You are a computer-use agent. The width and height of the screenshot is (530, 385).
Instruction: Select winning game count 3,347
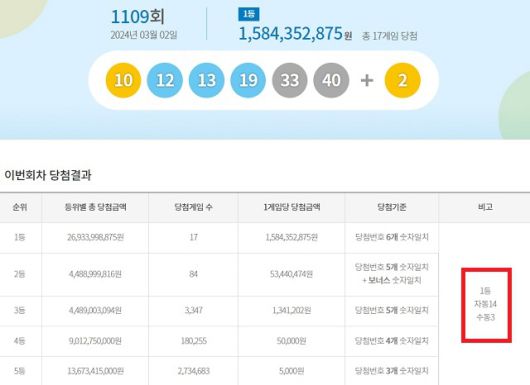pyautogui.click(x=193, y=310)
